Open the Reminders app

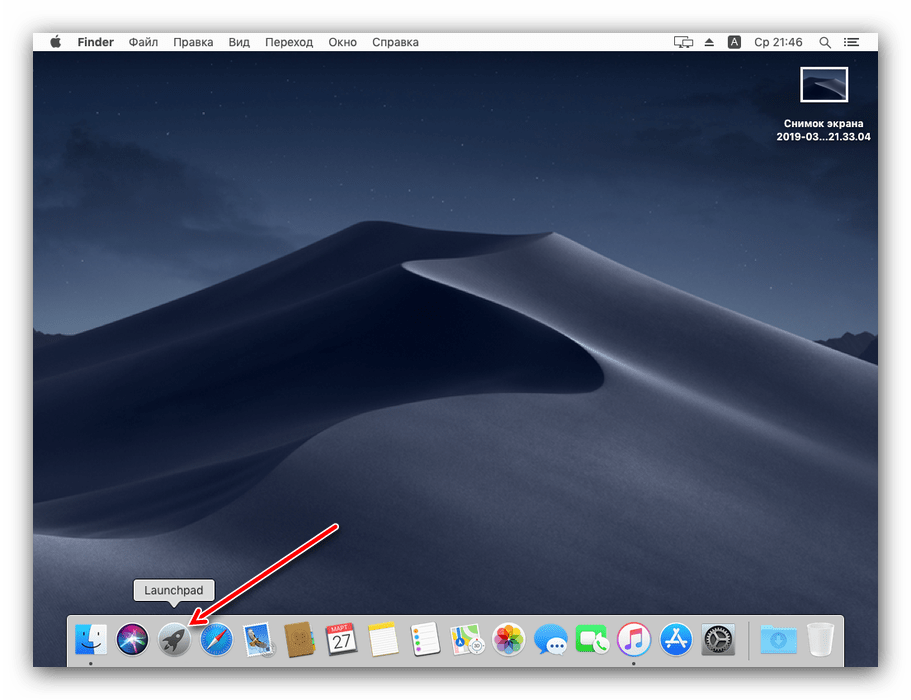coord(425,640)
